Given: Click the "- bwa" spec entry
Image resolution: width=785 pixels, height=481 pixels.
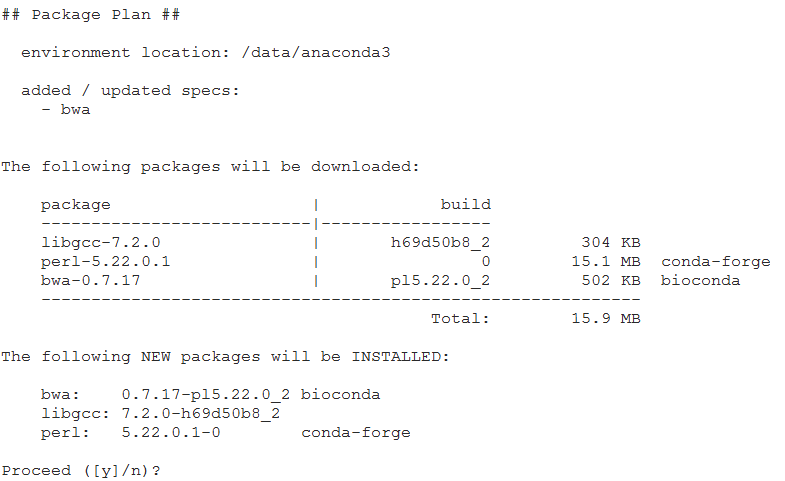Looking at the screenshot, I should click(x=65, y=110).
